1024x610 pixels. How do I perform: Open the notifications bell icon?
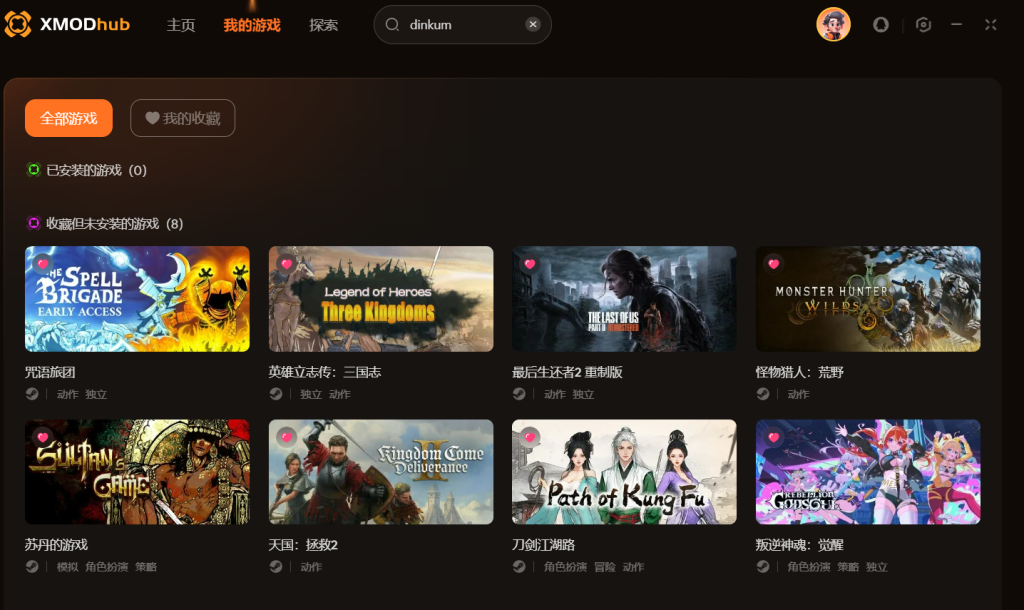pyautogui.click(x=881, y=25)
